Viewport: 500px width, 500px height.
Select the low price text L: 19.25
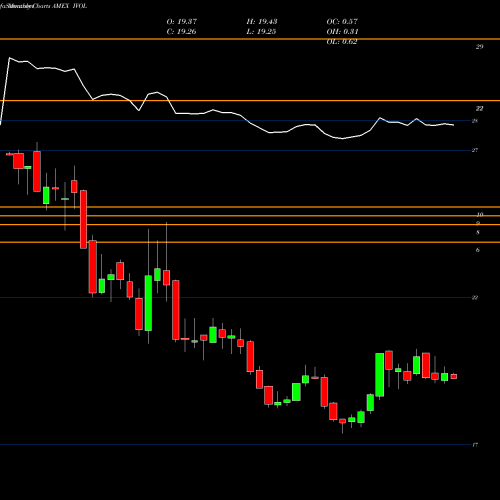coord(261,32)
